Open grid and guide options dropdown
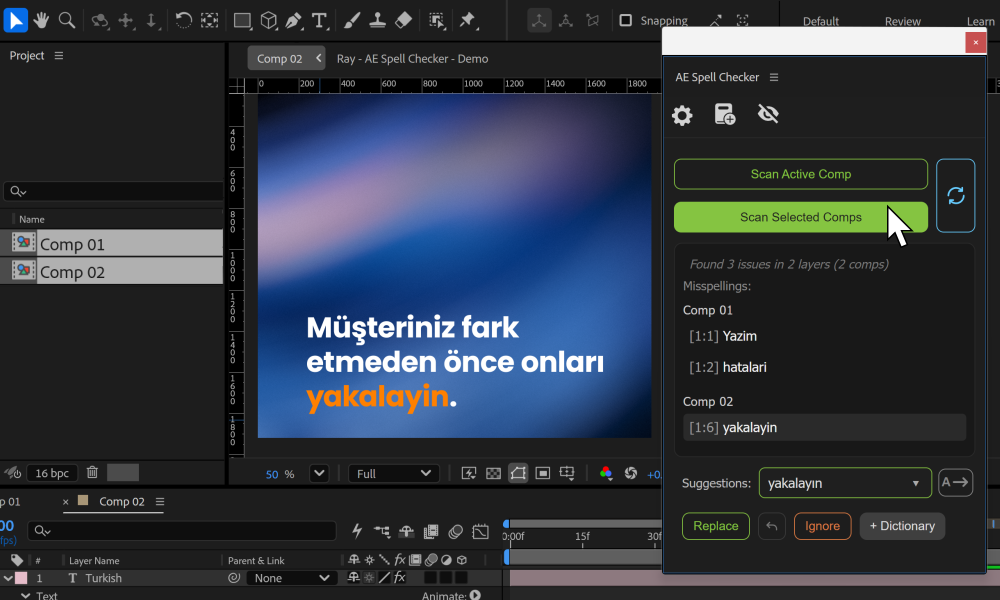This screenshot has width=1000, height=600. (567, 473)
